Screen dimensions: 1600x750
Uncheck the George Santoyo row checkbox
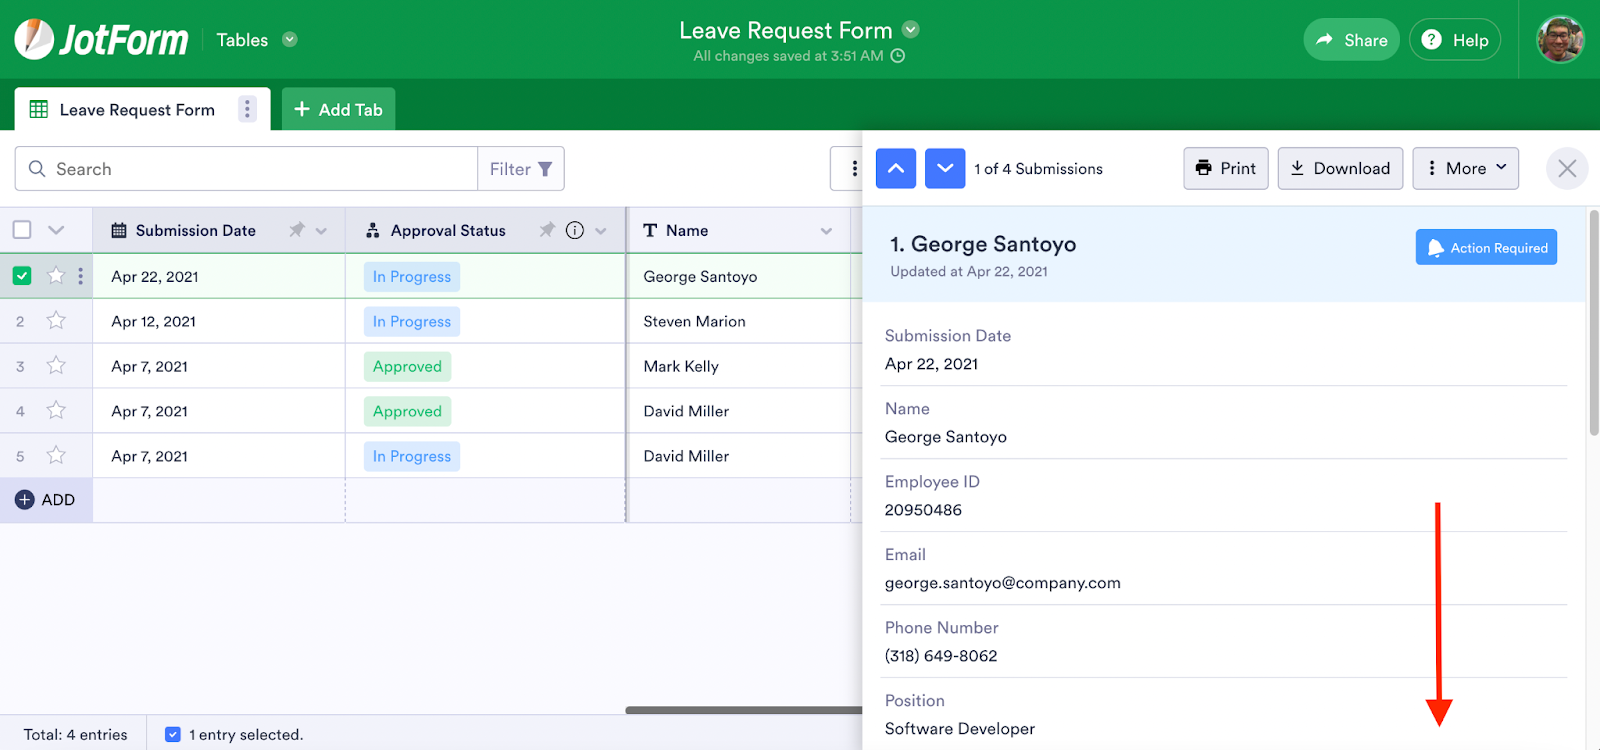[22, 276]
